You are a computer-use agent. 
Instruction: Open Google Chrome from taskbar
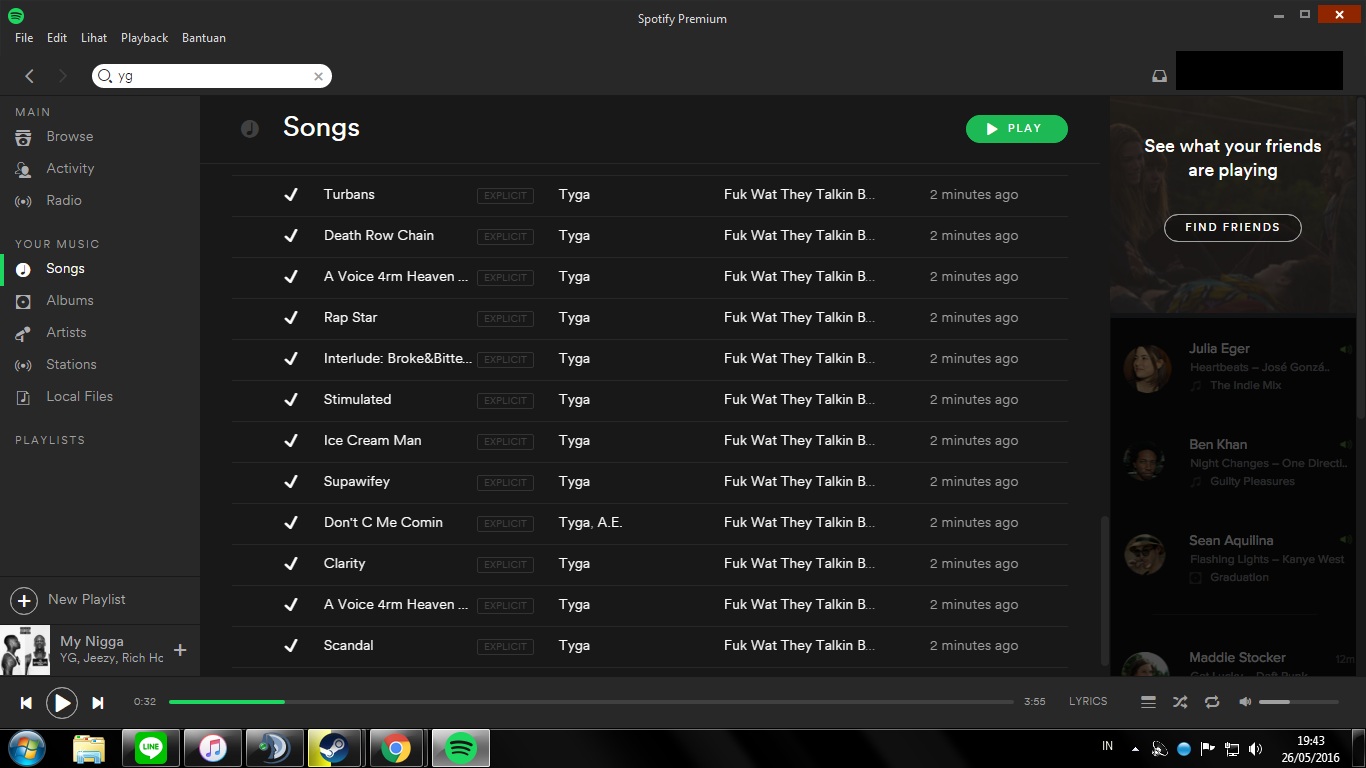[x=396, y=748]
